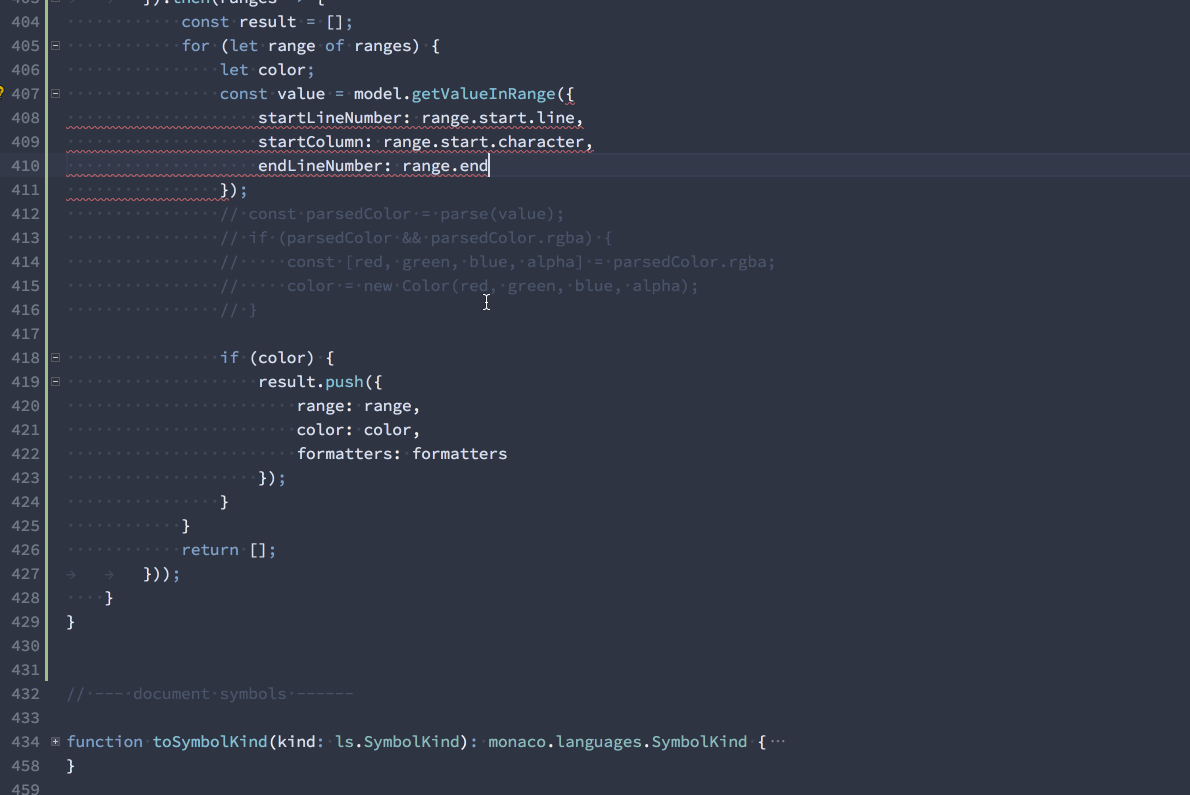The height and width of the screenshot is (795, 1190).
Task: Click line number 404 in the gutter
Action: coord(25,22)
